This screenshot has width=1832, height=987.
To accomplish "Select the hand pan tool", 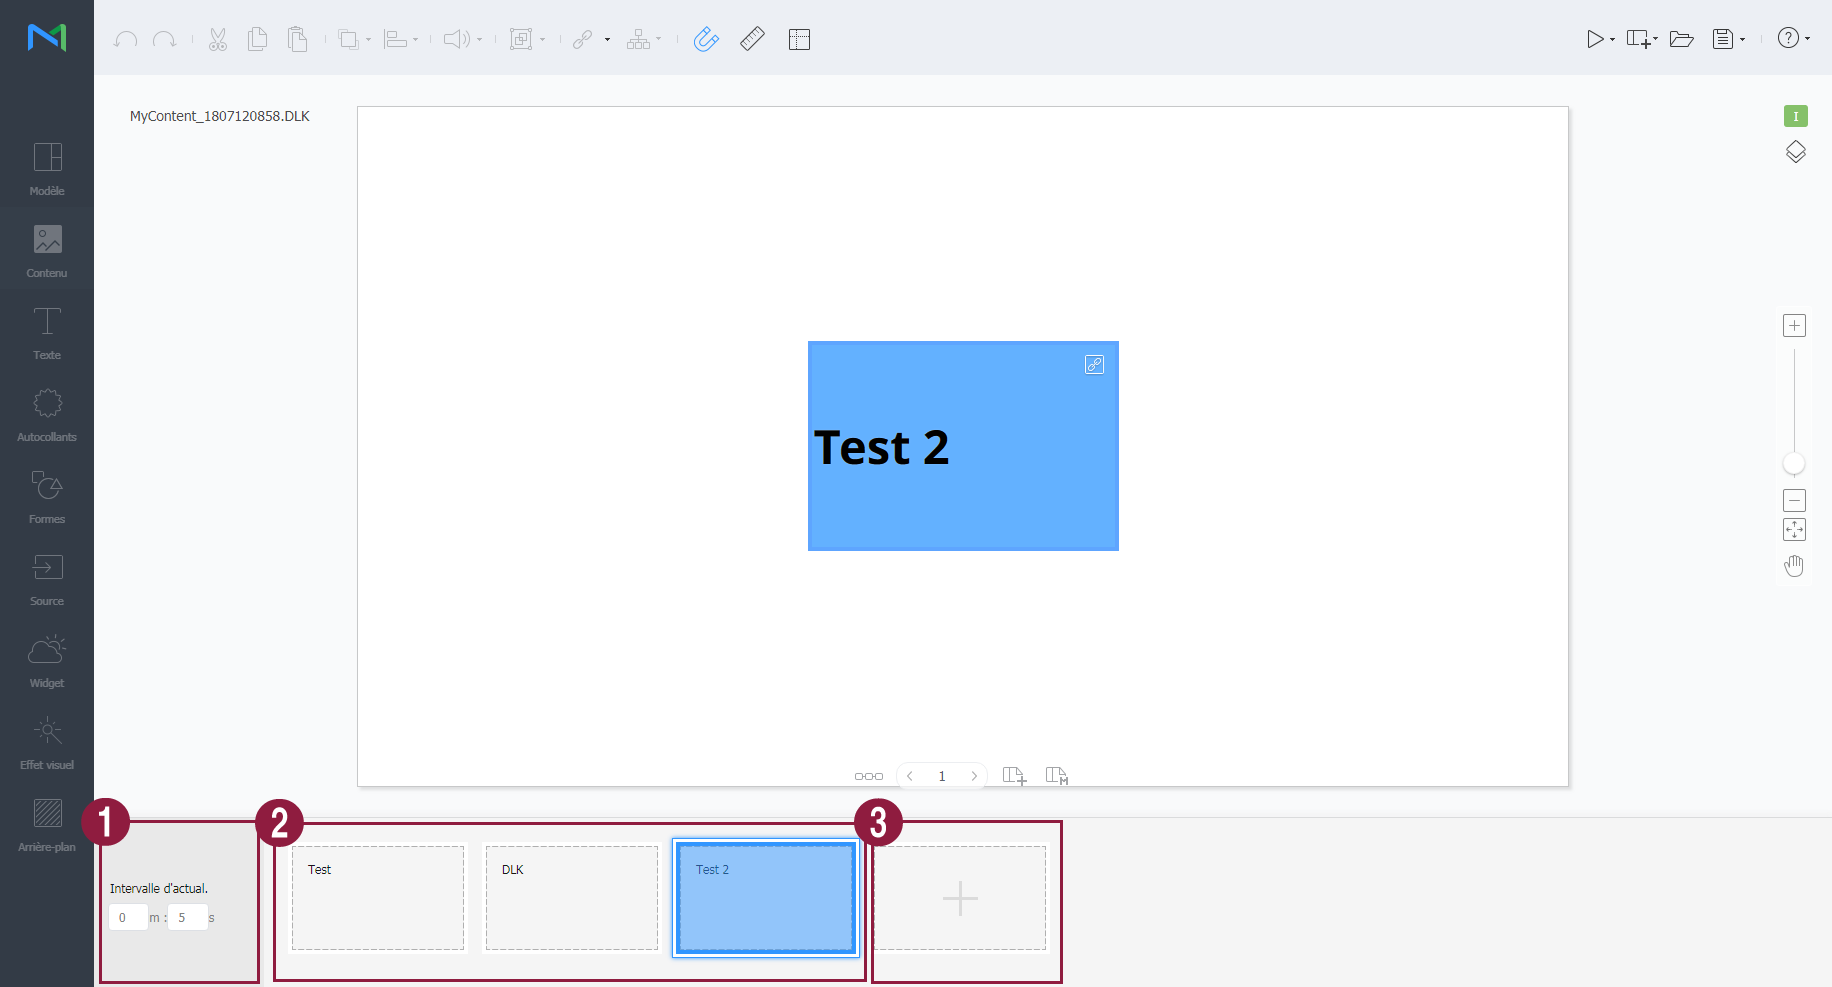I will pyautogui.click(x=1794, y=566).
